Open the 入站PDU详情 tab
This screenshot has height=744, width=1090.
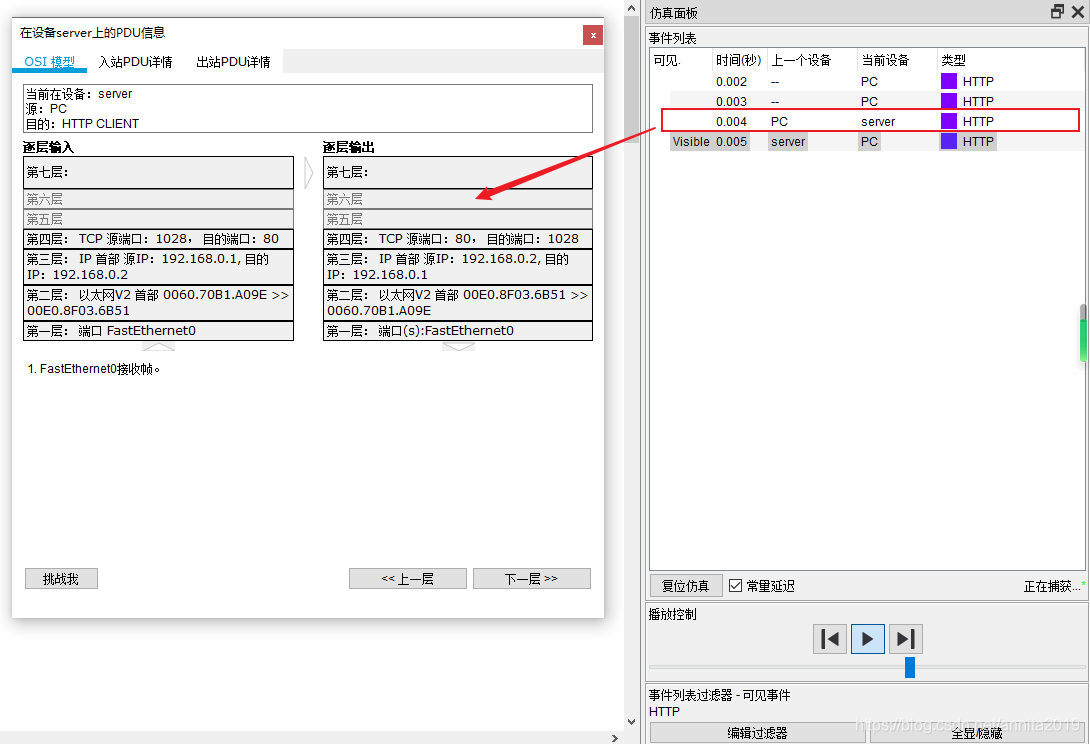point(136,61)
